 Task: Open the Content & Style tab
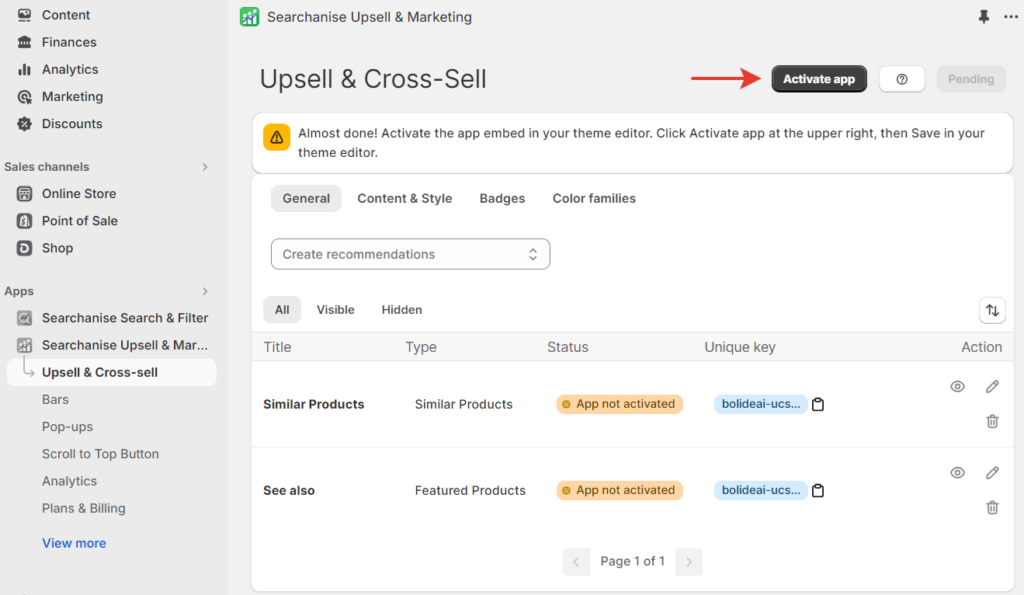404,198
